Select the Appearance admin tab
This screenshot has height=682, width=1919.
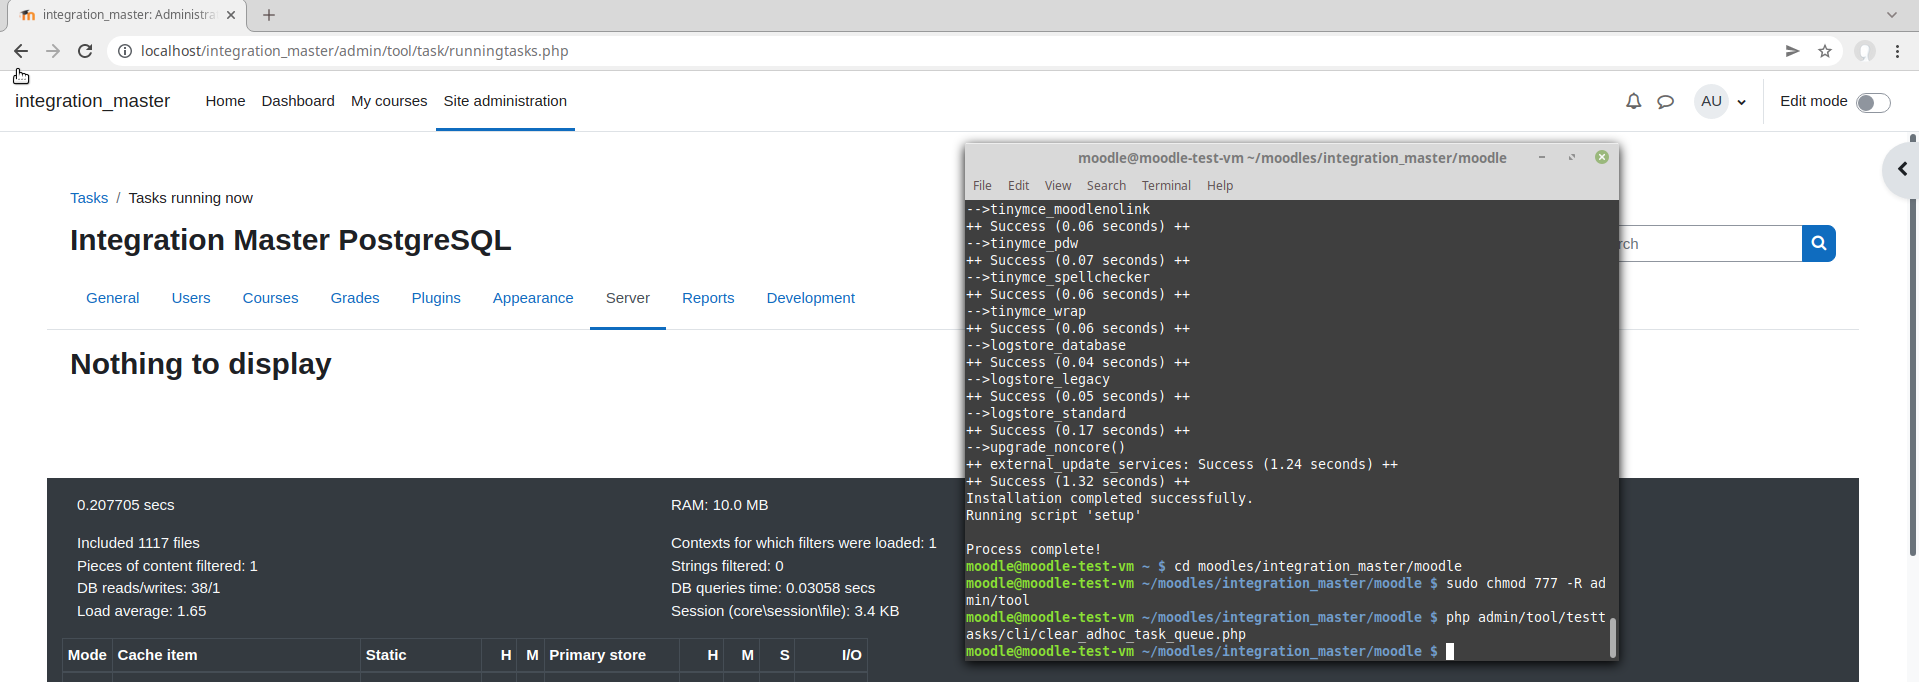pyautogui.click(x=533, y=298)
